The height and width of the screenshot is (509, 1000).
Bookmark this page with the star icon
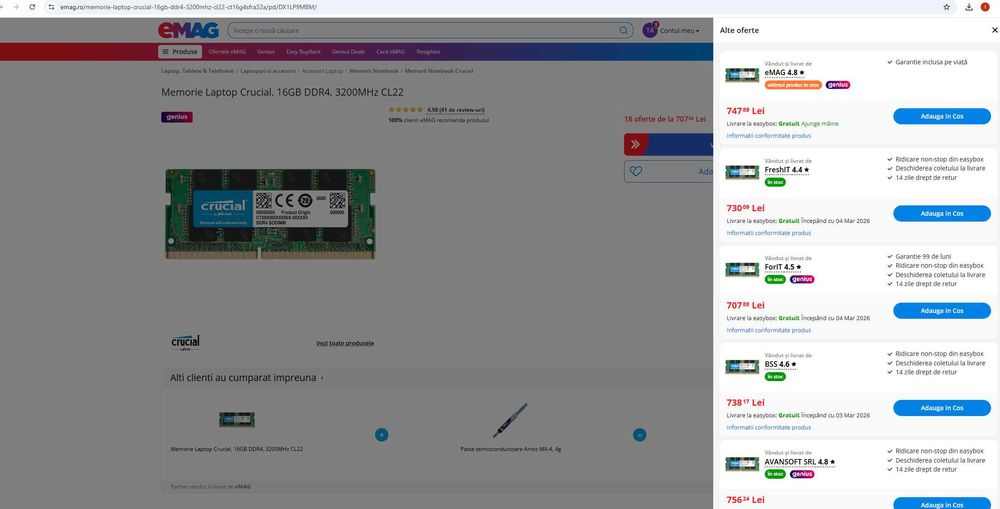[946, 7]
